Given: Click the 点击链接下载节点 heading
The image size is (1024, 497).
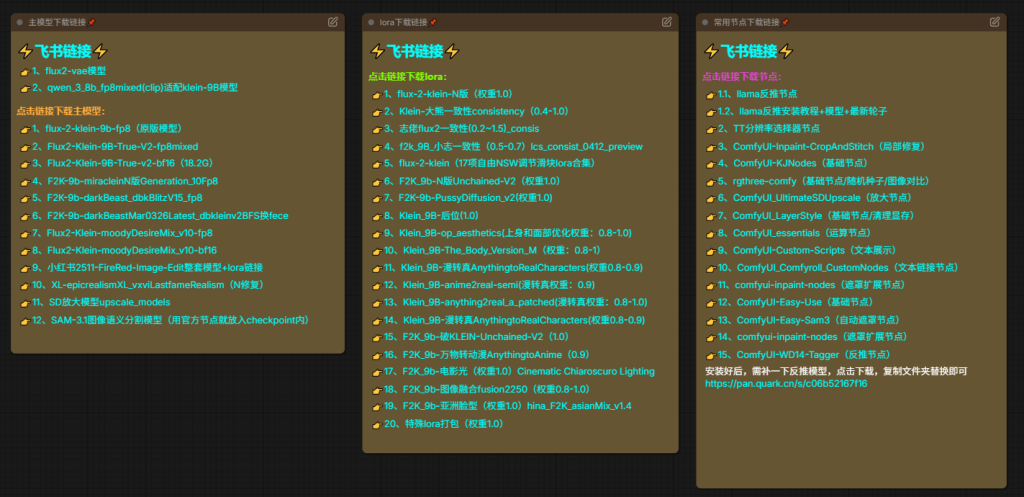Looking at the screenshot, I should (x=742, y=76).
